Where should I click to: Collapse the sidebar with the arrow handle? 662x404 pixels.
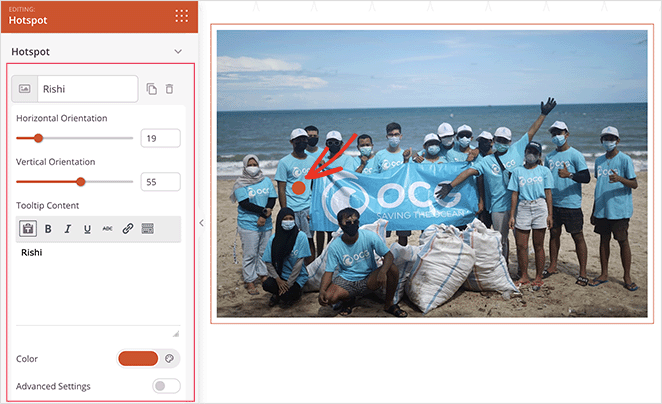click(x=201, y=223)
